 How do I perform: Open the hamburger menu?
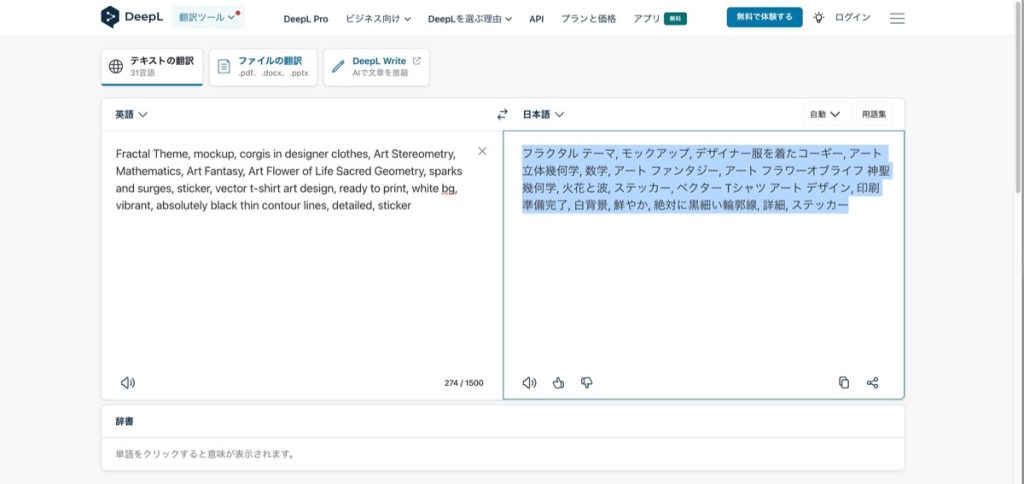click(x=897, y=18)
